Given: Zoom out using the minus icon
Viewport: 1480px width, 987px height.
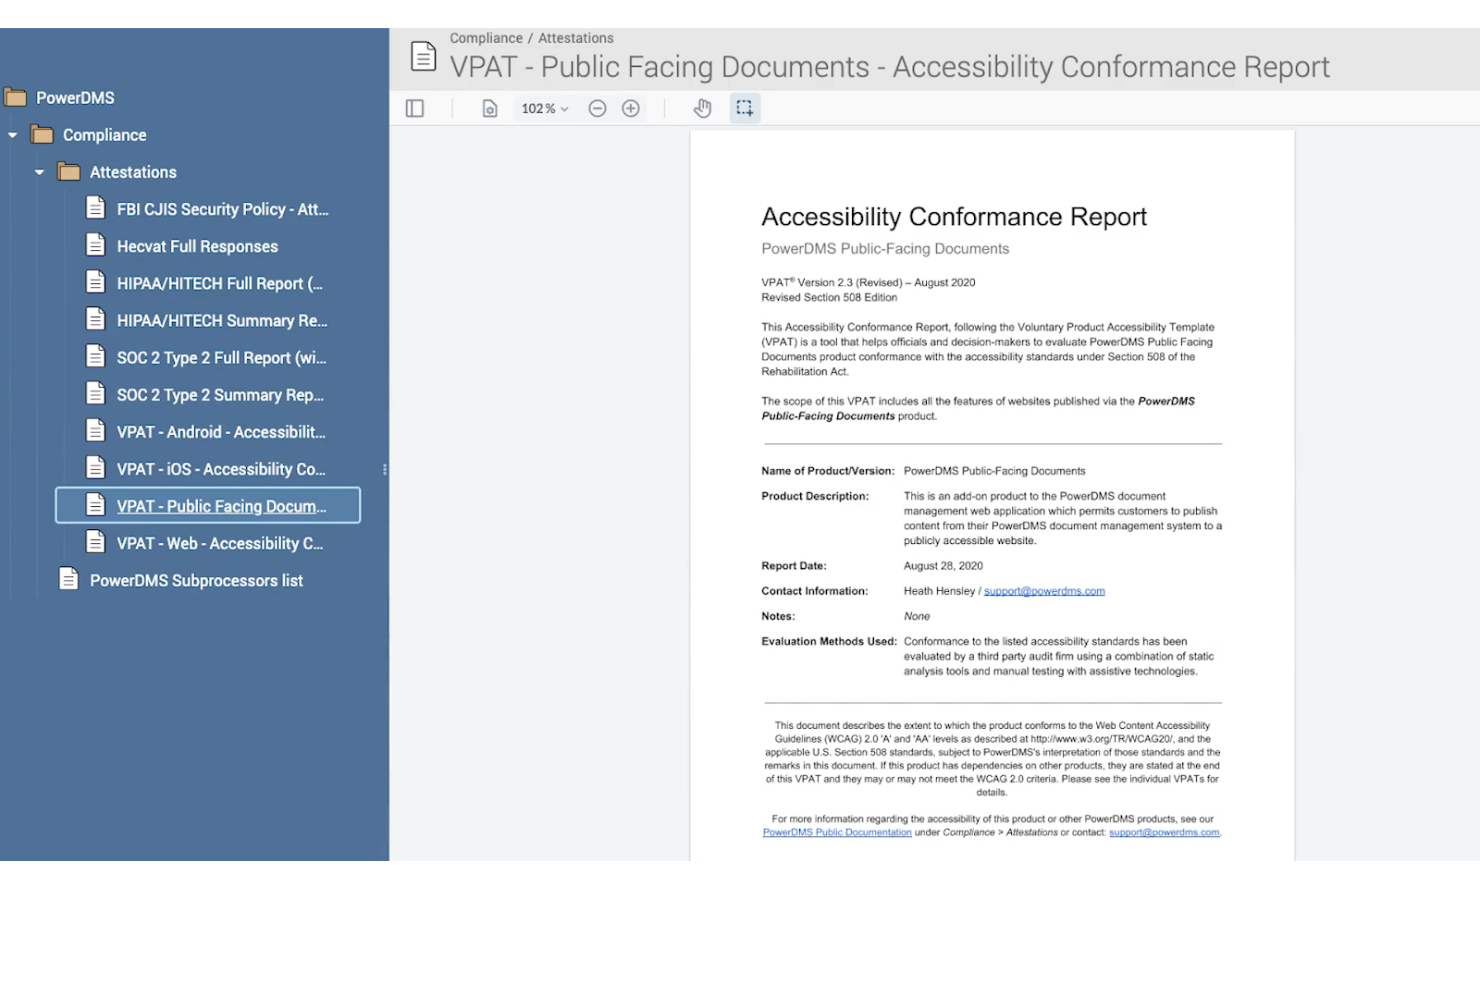Looking at the screenshot, I should tap(597, 108).
